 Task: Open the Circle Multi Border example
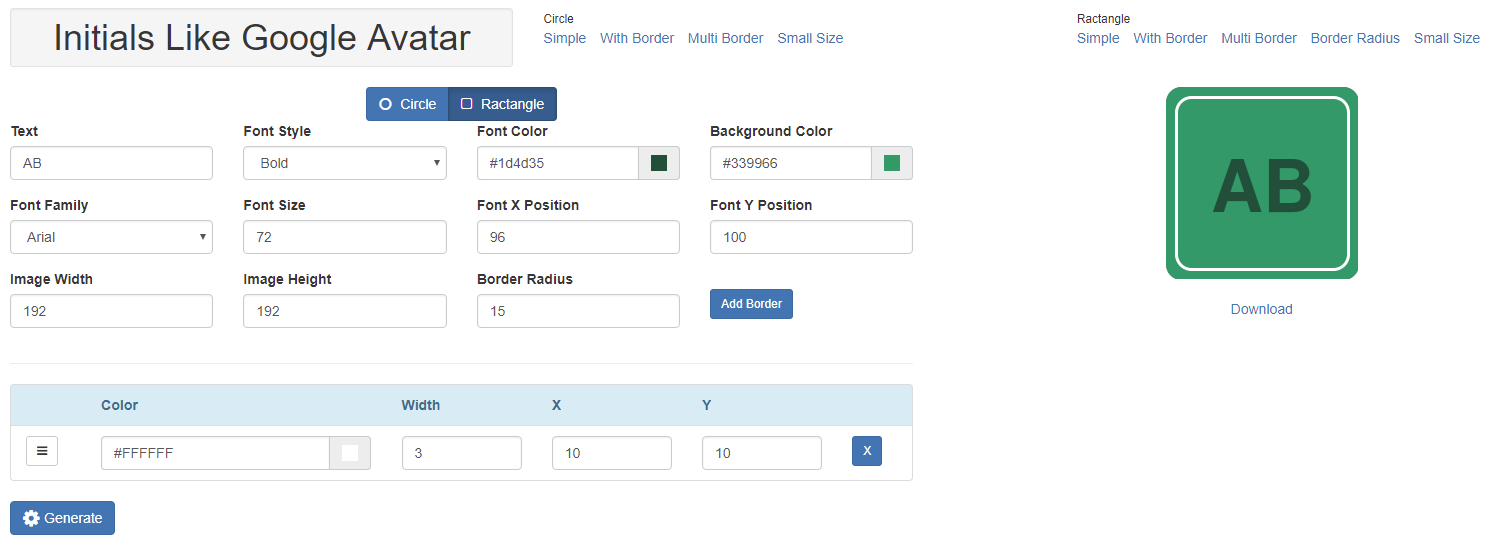725,38
